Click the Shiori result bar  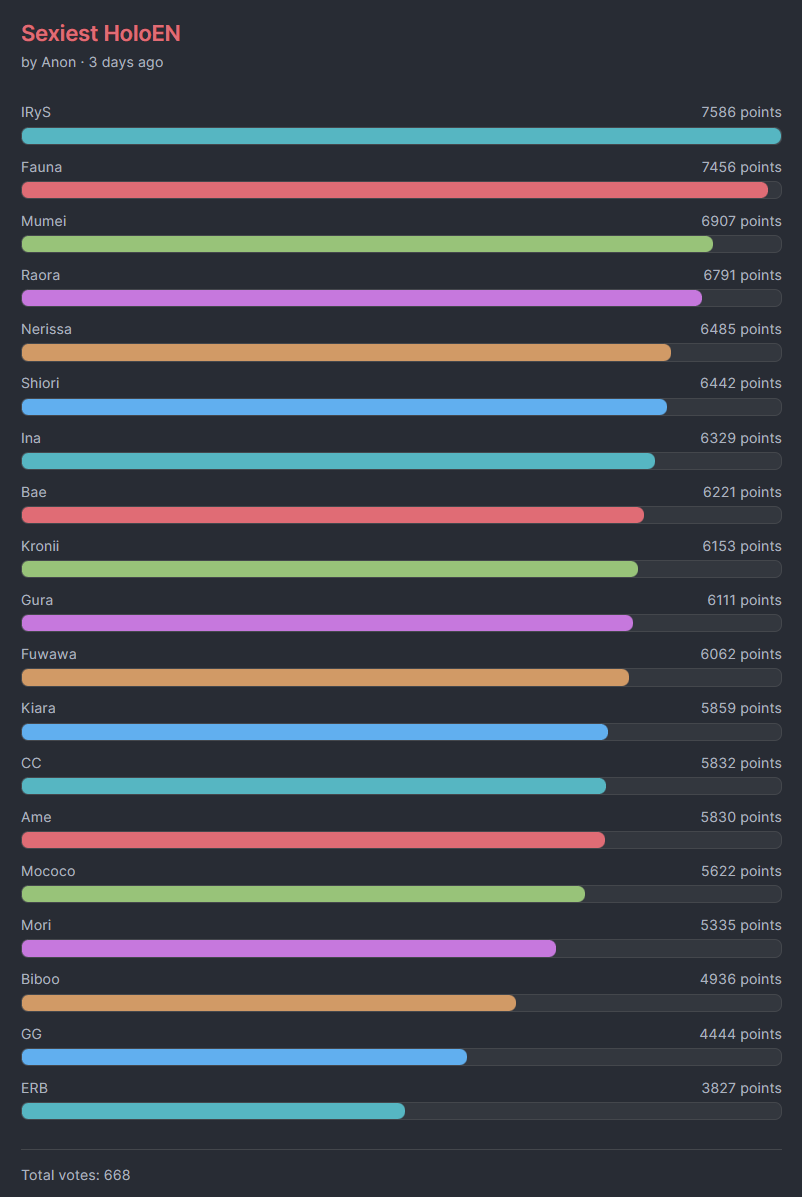coord(401,407)
